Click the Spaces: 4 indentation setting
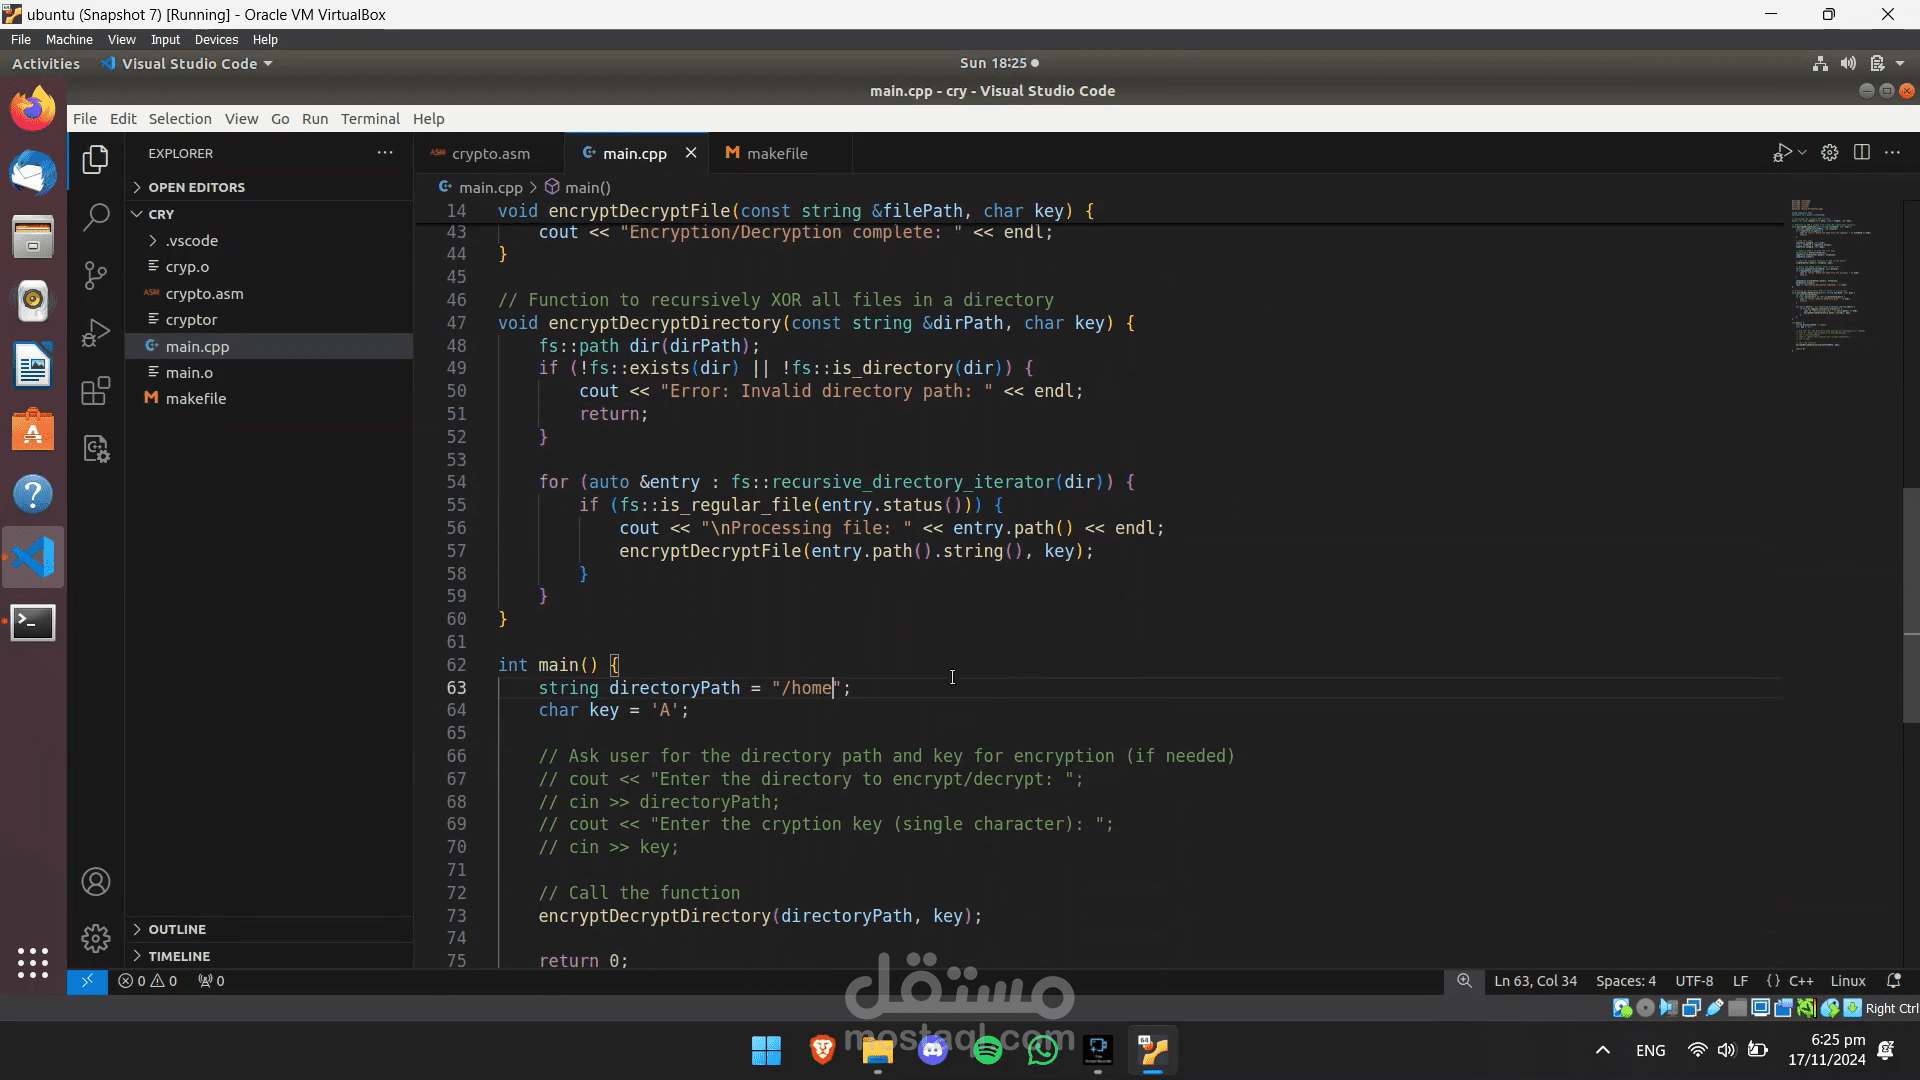Image resolution: width=1920 pixels, height=1080 pixels. coord(1625,981)
